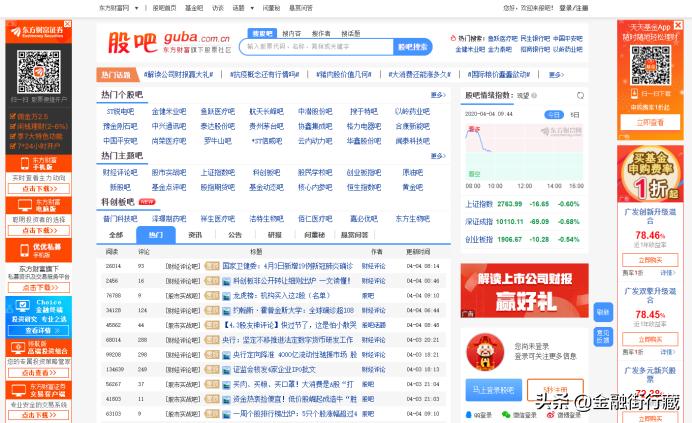Image resolution: width=692 pixels, height=423 pixels.
Task: Click image icon on 龙虎榜 post row
Action: point(226,296)
